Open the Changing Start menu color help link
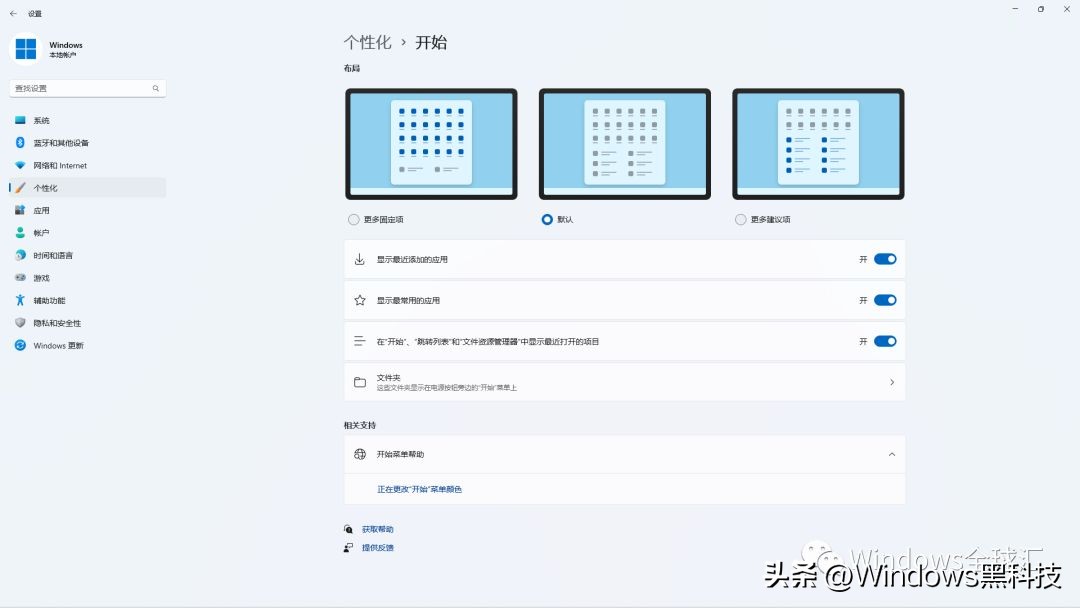The image size is (1080, 608). [x=421, y=489]
